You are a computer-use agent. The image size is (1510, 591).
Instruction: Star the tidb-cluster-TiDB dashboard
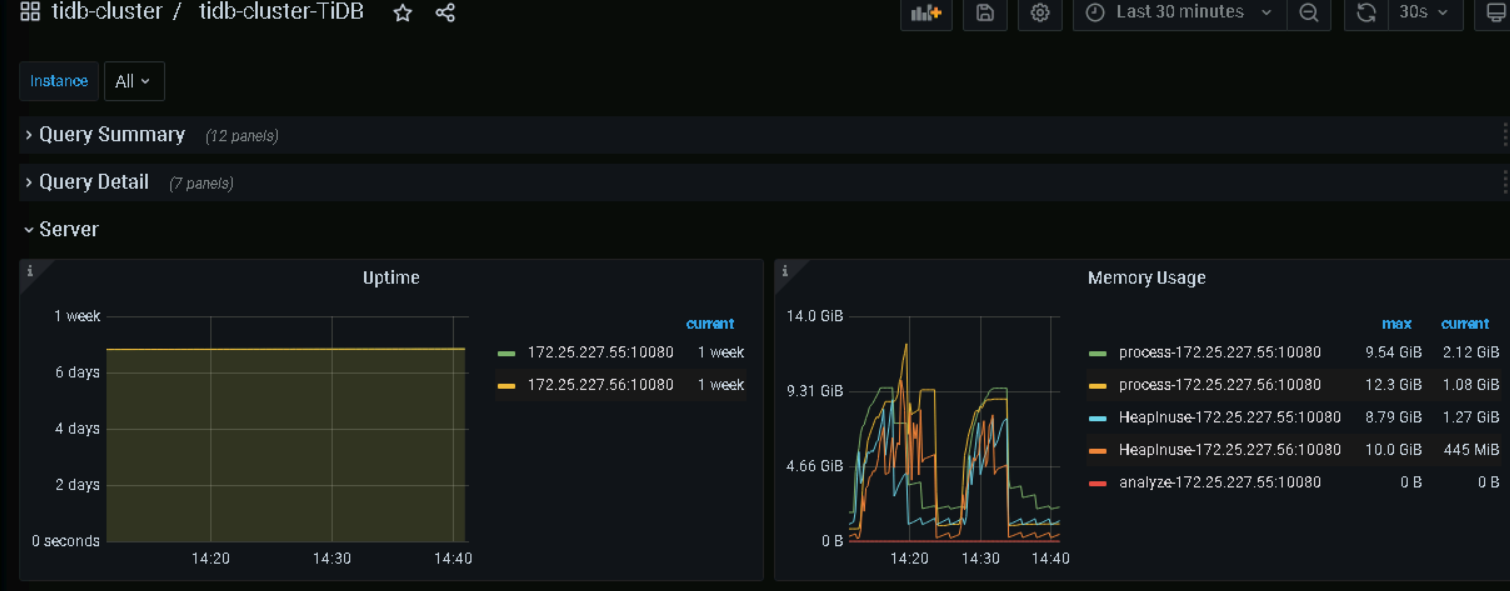[402, 13]
